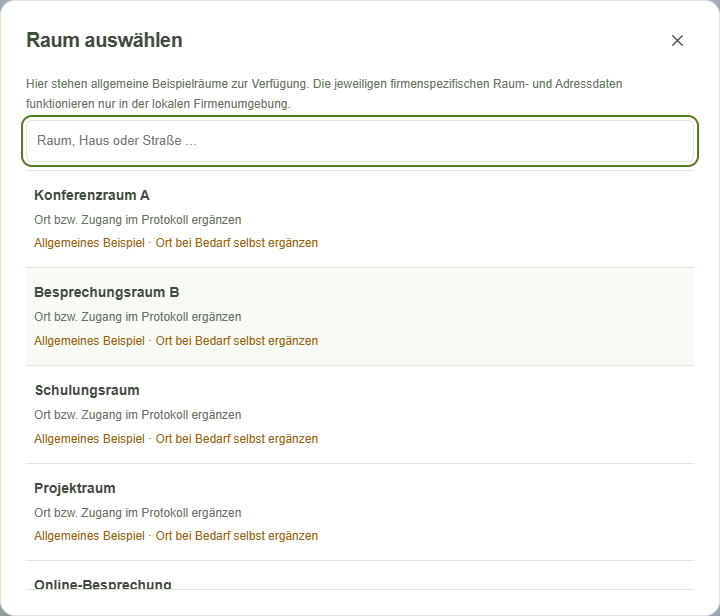Viewport: 720px width, 616px height.
Task: Close the Raum auswählen dialog
Action: tap(677, 40)
